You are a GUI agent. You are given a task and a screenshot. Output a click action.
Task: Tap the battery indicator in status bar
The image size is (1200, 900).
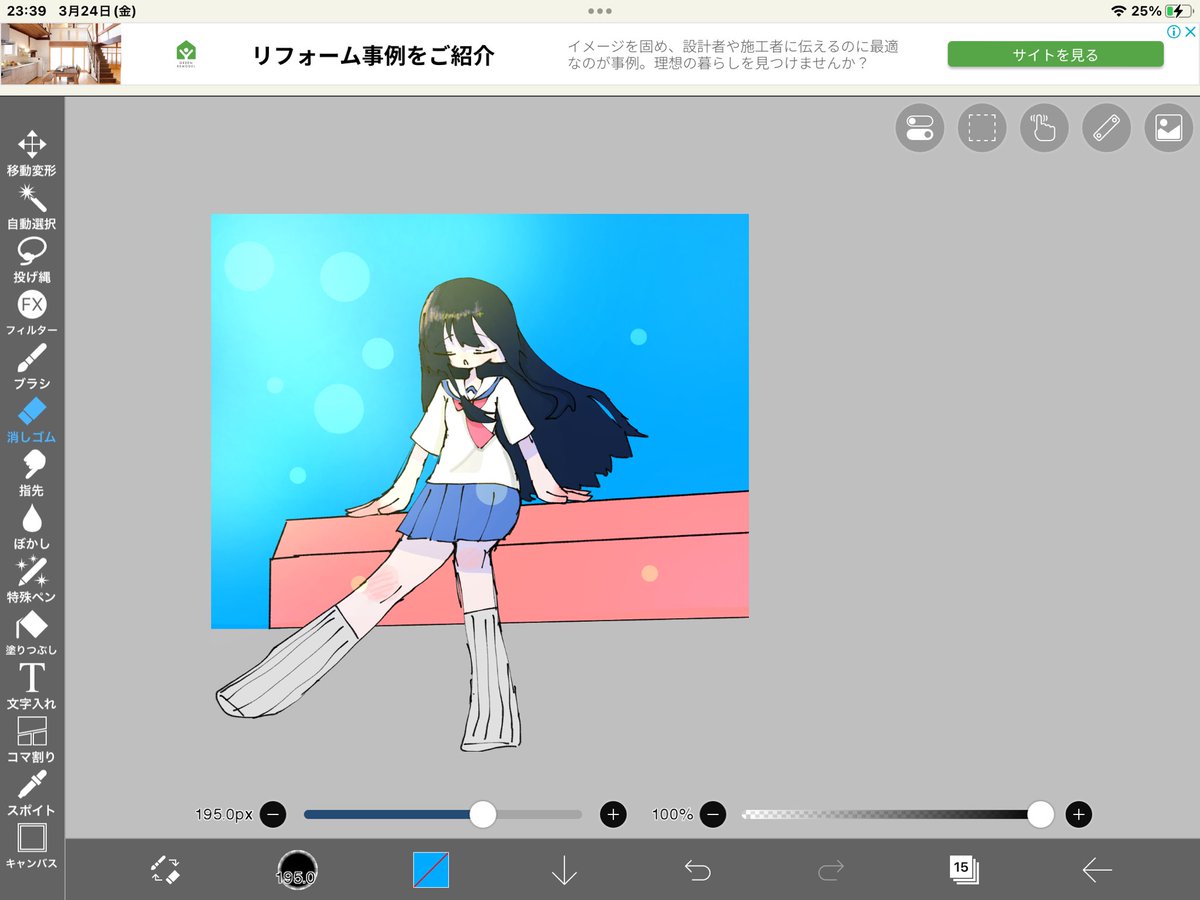click(x=1179, y=10)
